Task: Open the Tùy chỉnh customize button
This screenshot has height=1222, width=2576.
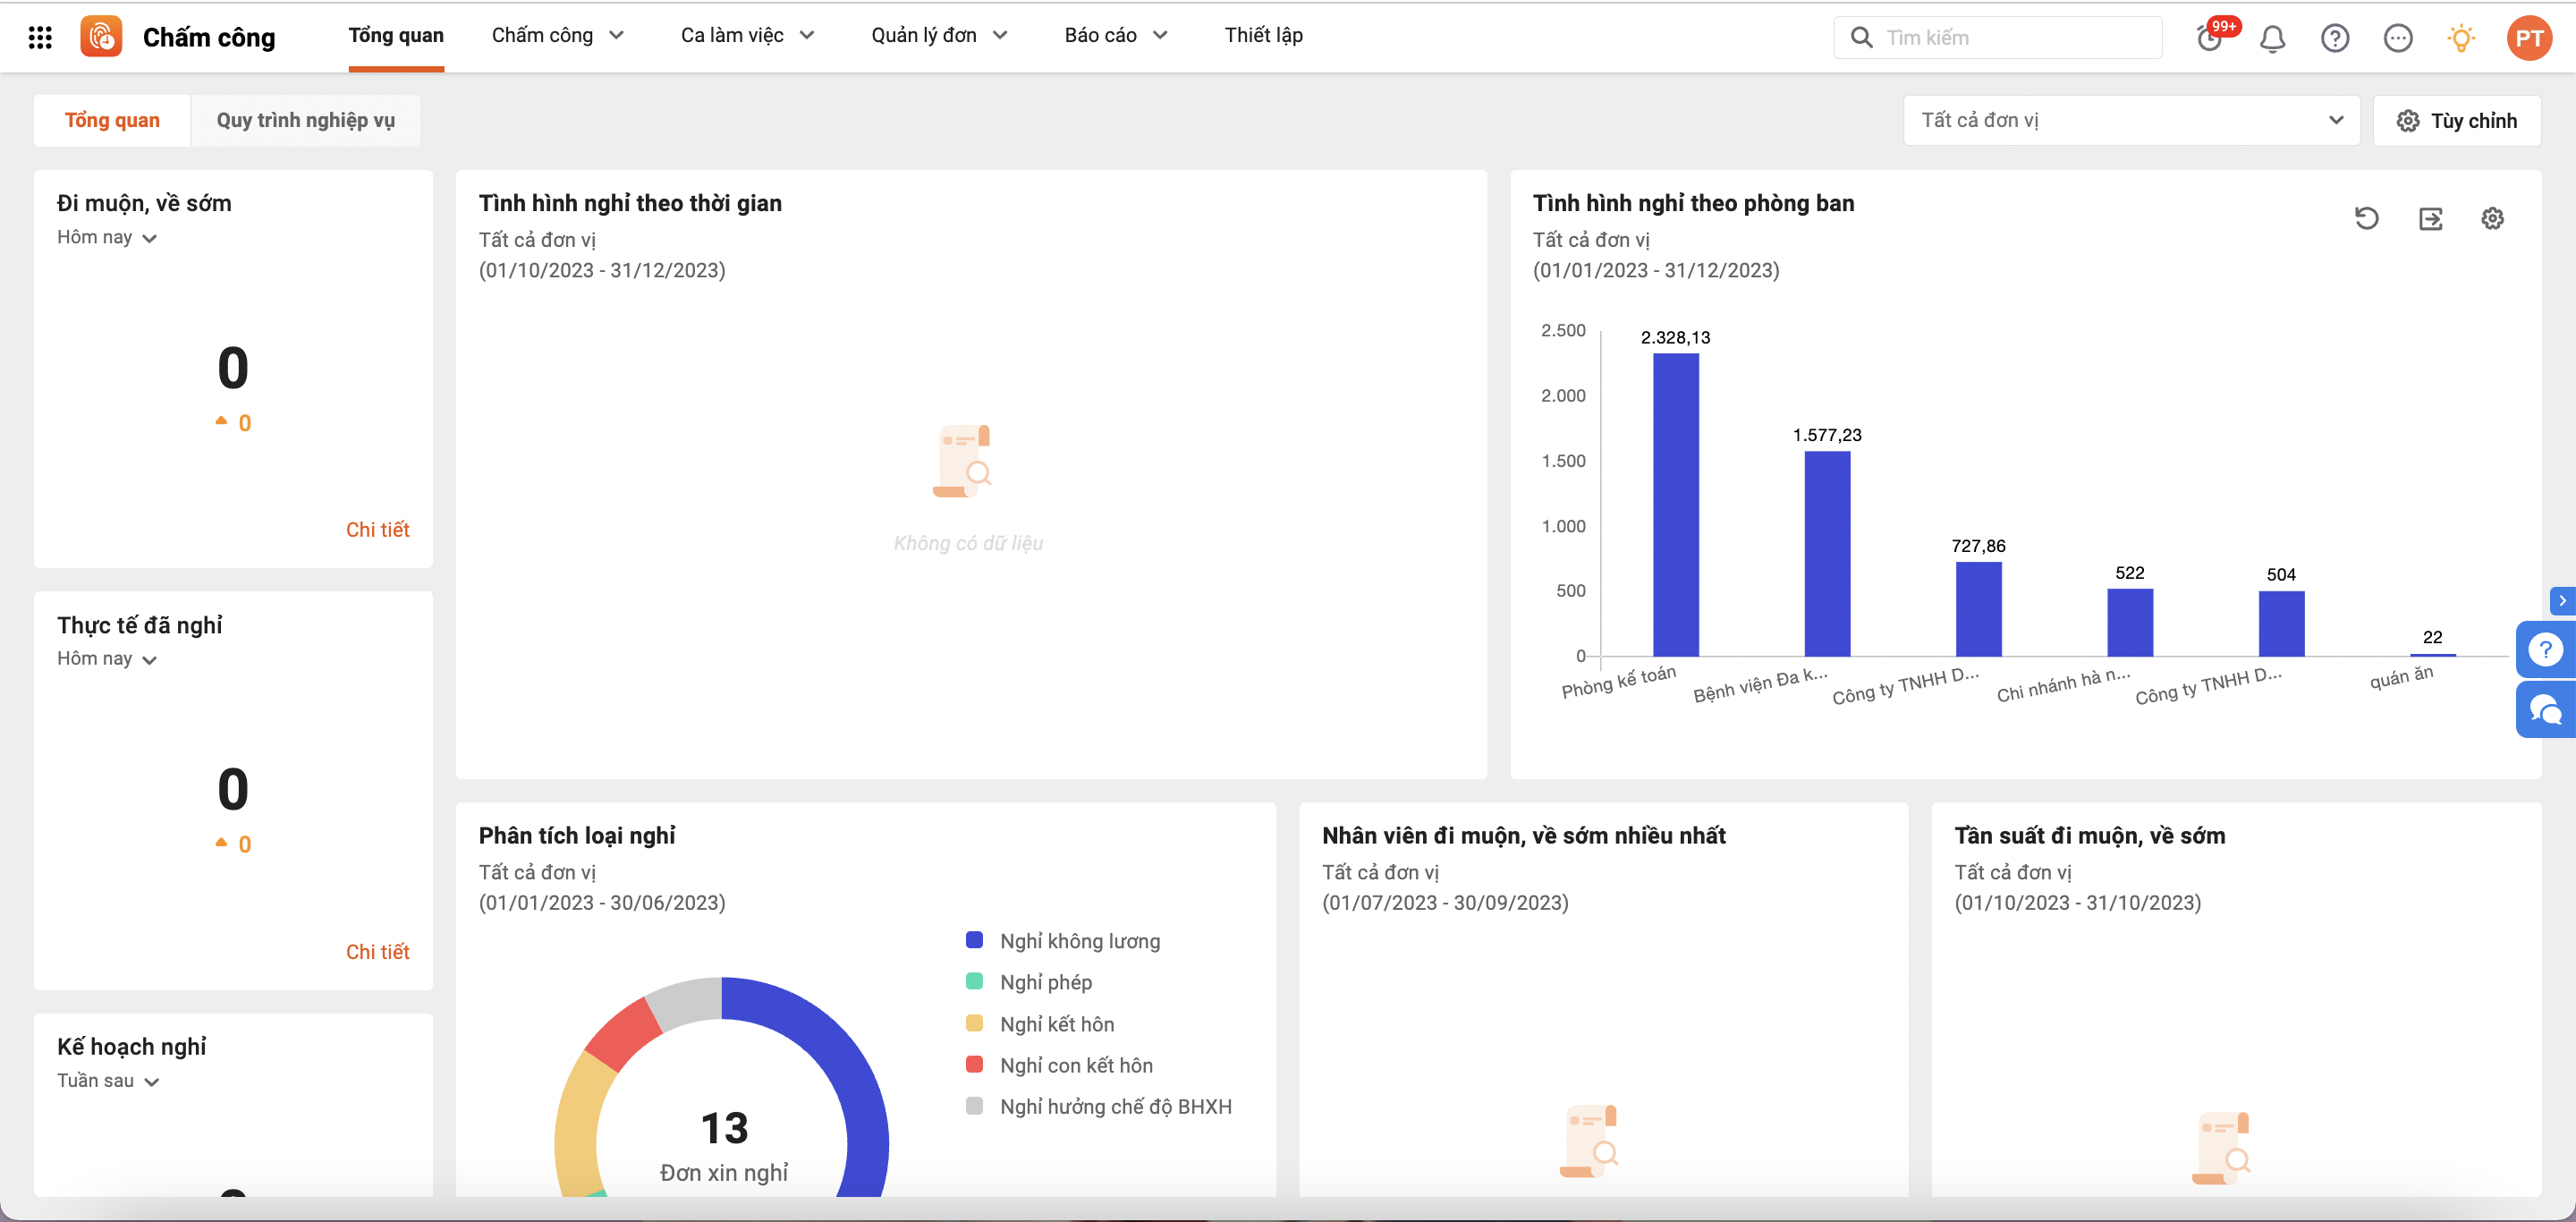Action: (x=2457, y=120)
